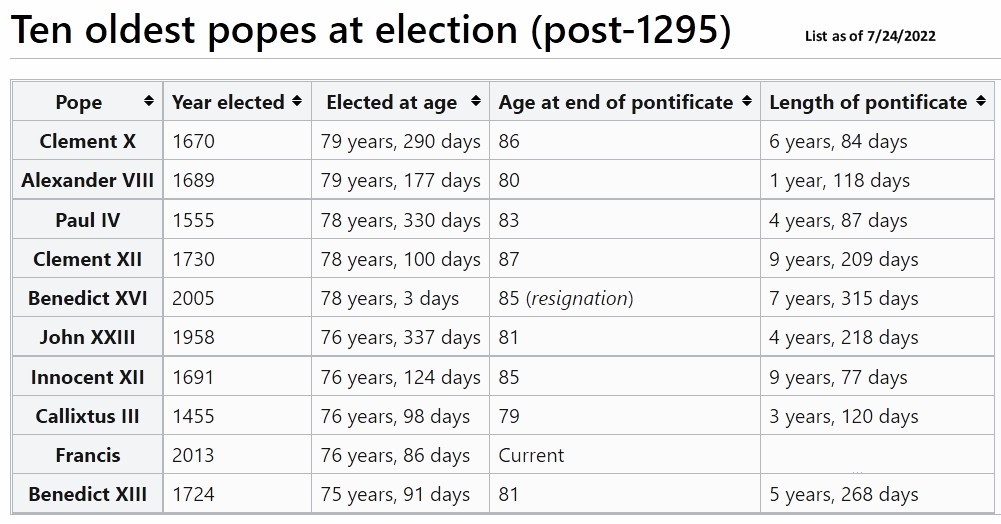1001x524 pixels.
Task: Select the Benedict XIII pope name
Action: (87, 494)
